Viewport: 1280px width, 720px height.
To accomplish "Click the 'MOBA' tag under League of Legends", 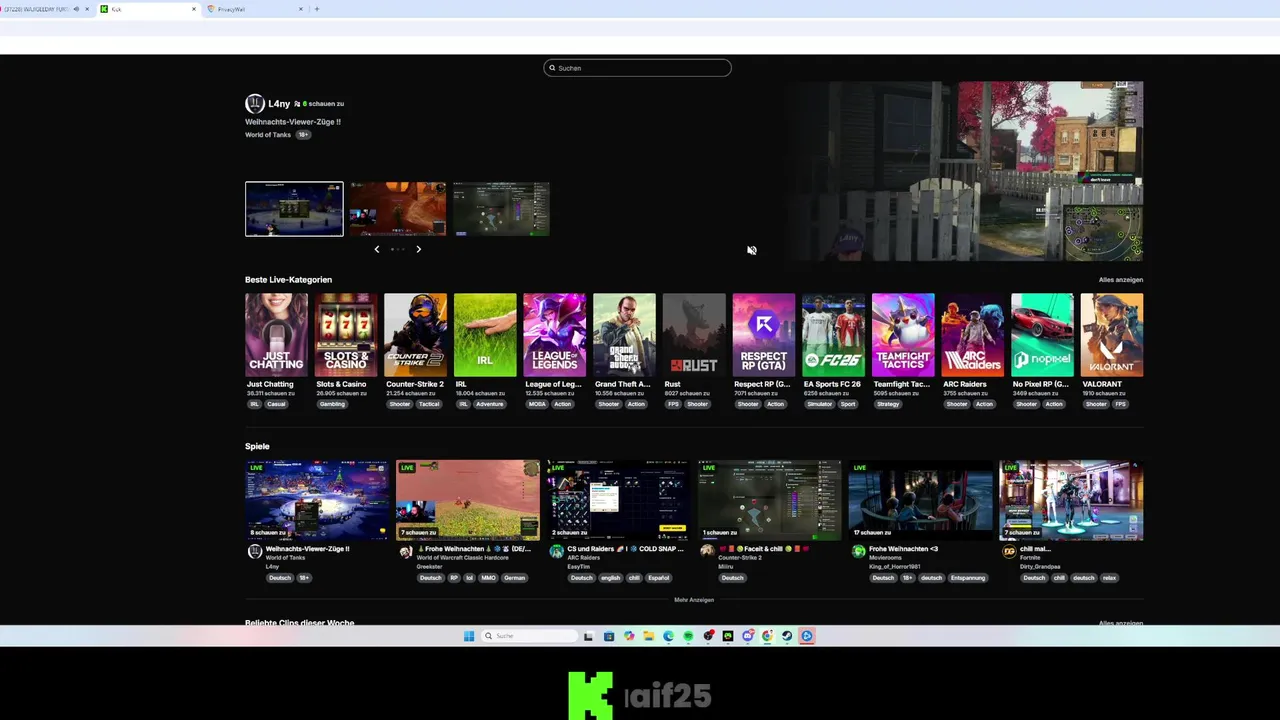I will (x=537, y=404).
